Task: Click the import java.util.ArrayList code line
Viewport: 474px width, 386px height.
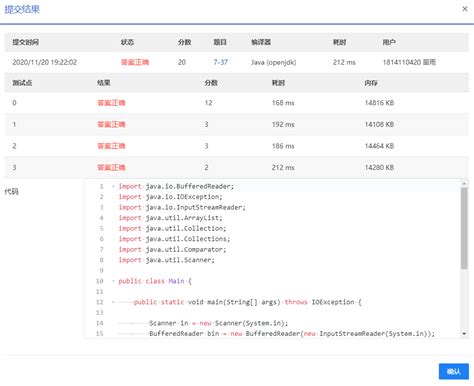Action: (170, 218)
